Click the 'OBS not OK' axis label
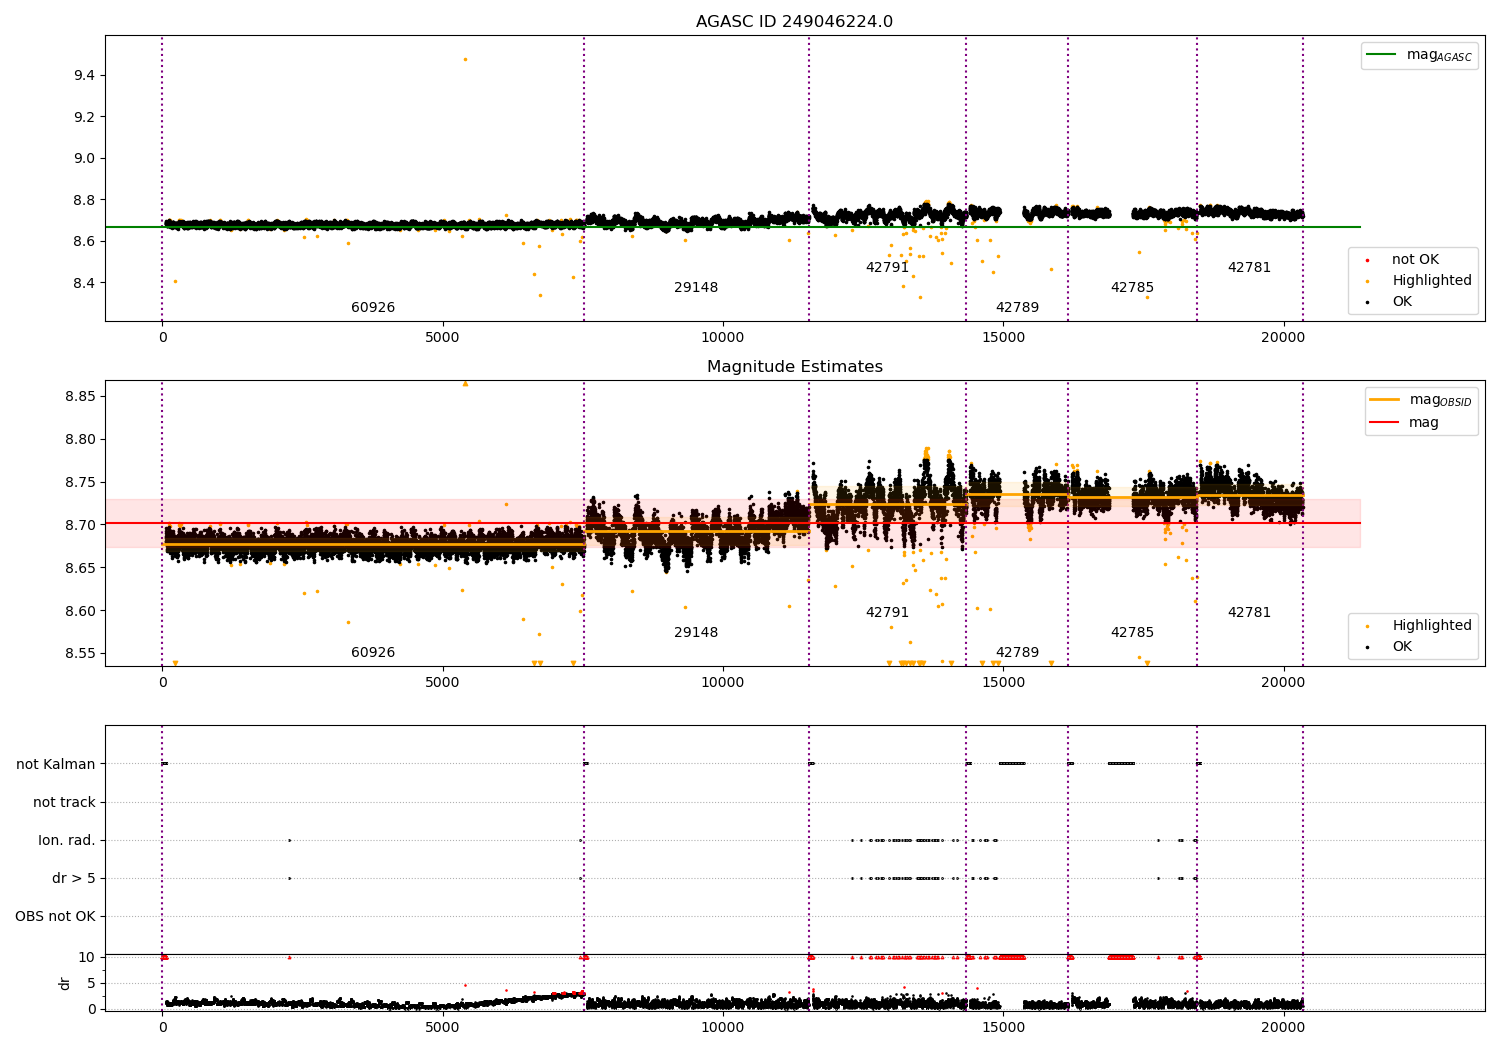 pyautogui.click(x=55, y=917)
